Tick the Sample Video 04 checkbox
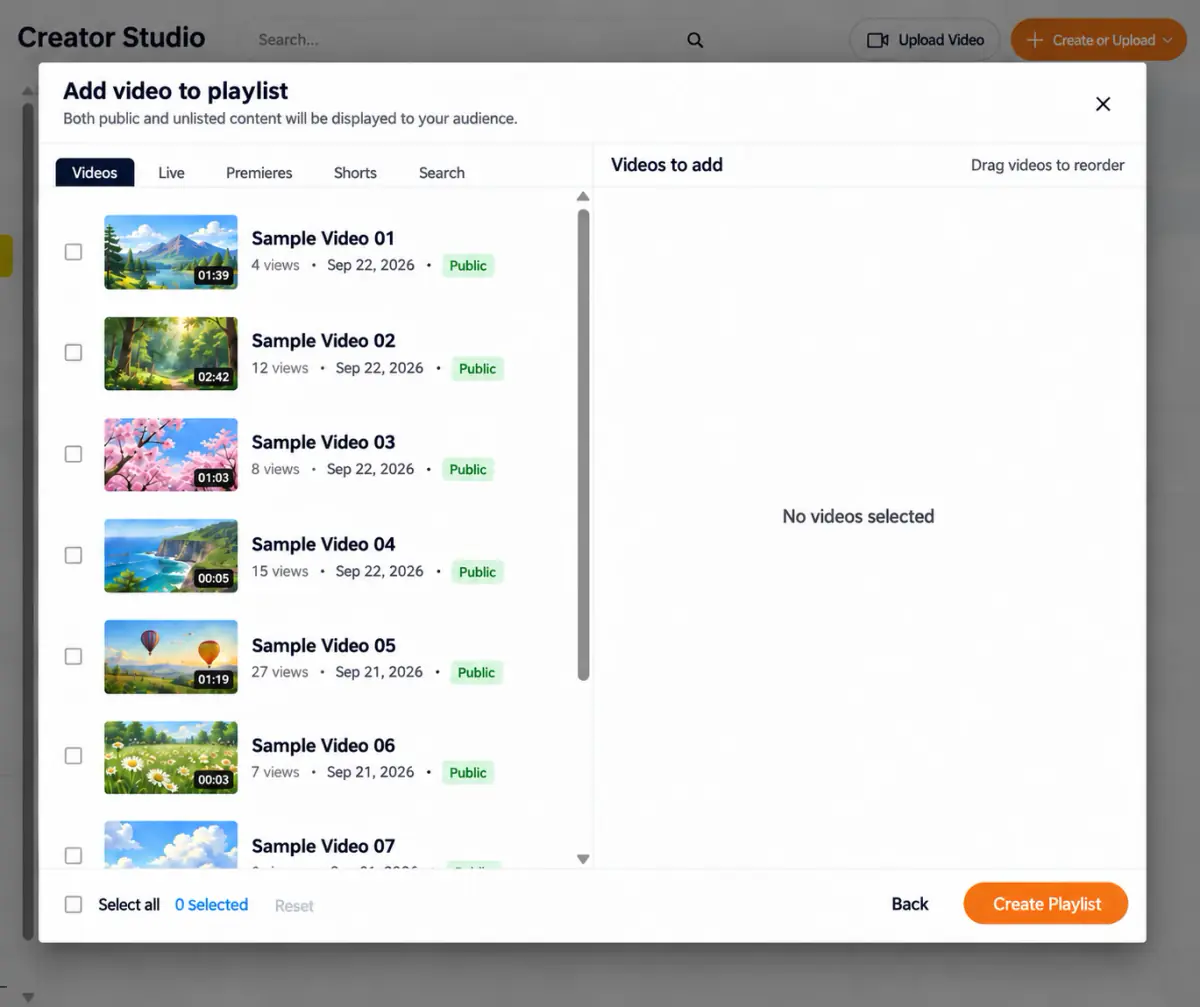Viewport: 1200px width, 1007px height. coord(73,555)
